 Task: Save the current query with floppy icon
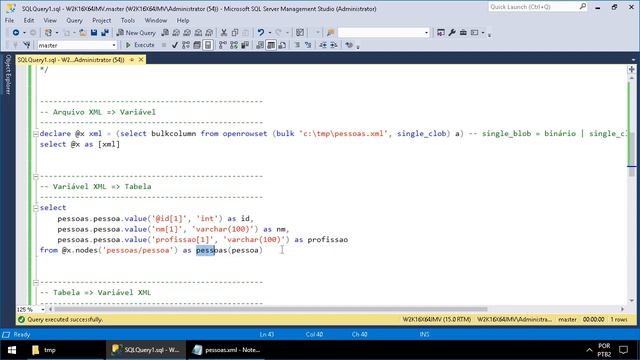[94, 33]
